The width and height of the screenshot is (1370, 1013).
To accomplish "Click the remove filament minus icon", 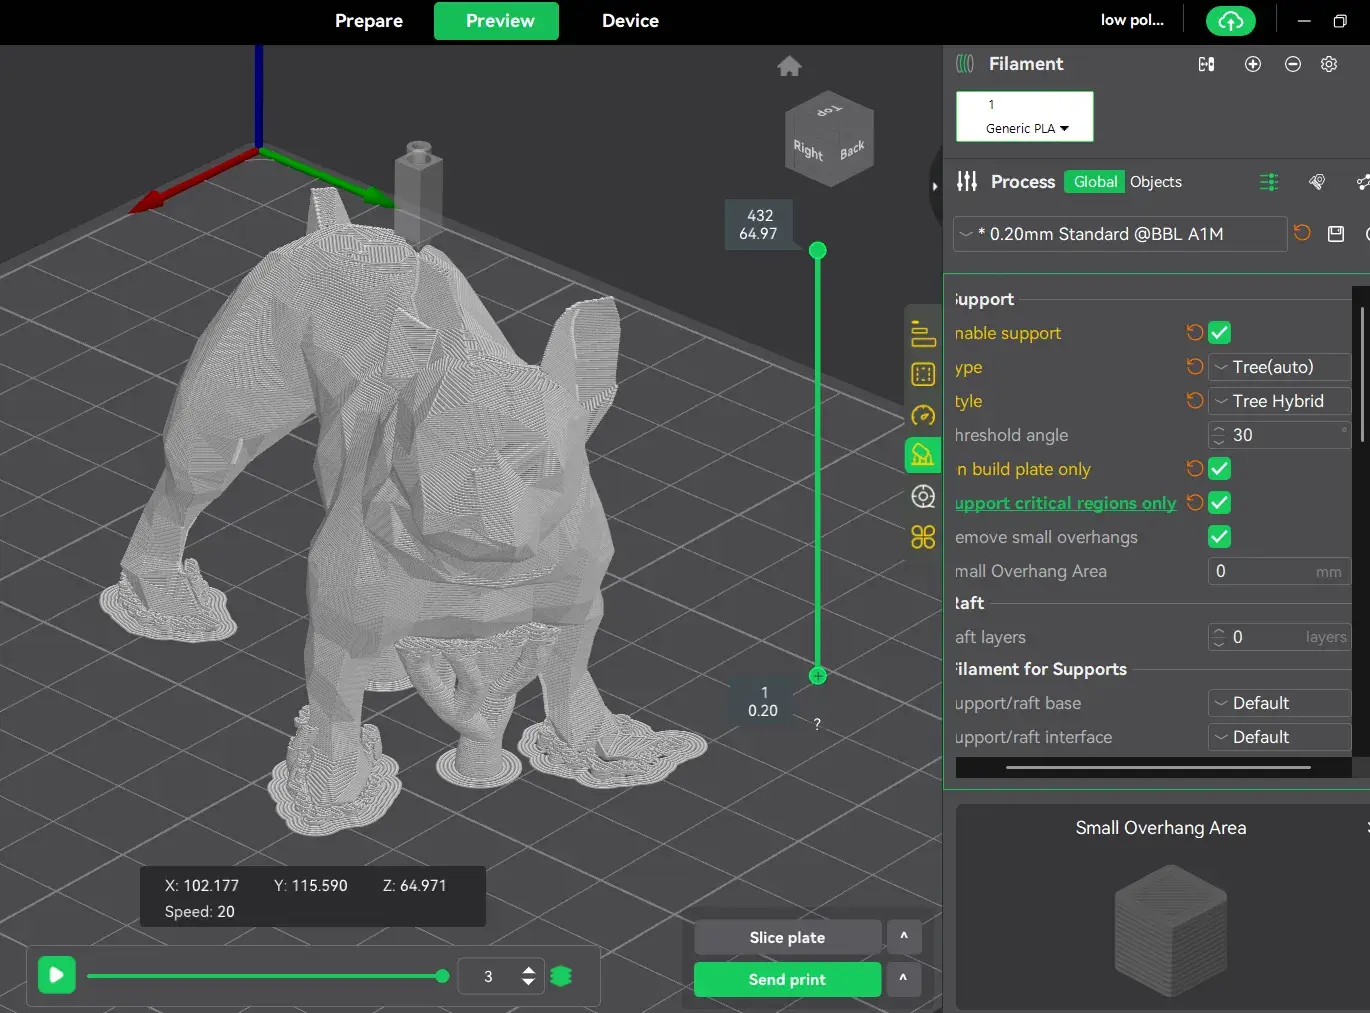I will point(1292,64).
